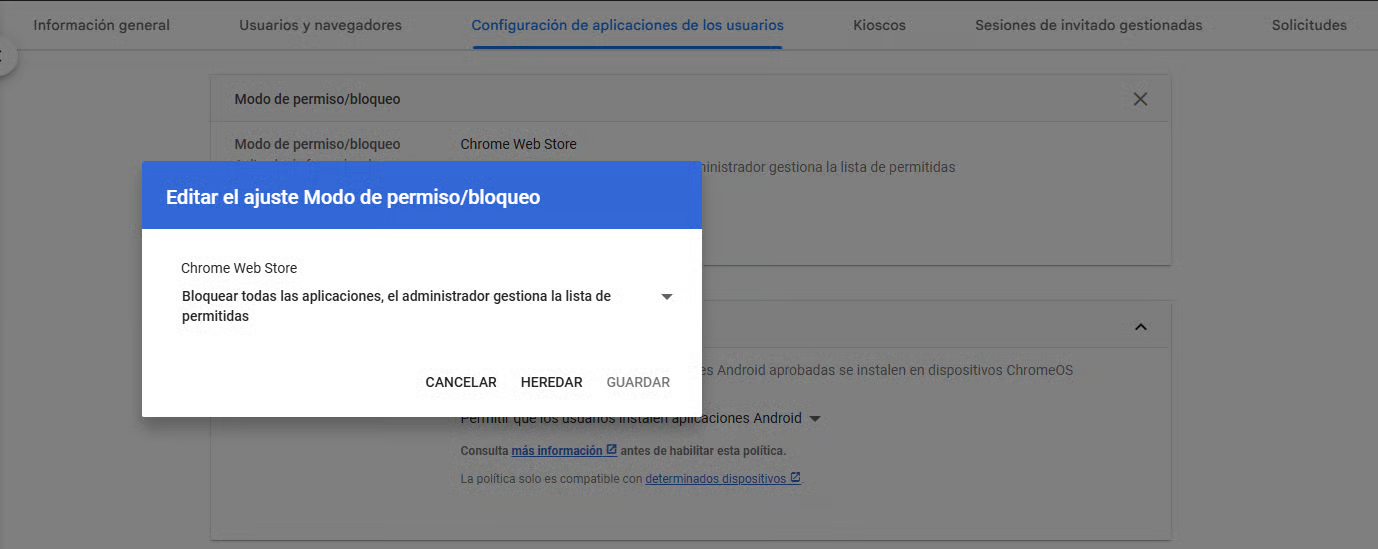Switch to the Información general tab
Image resolution: width=1378 pixels, height=549 pixels.
(x=102, y=25)
